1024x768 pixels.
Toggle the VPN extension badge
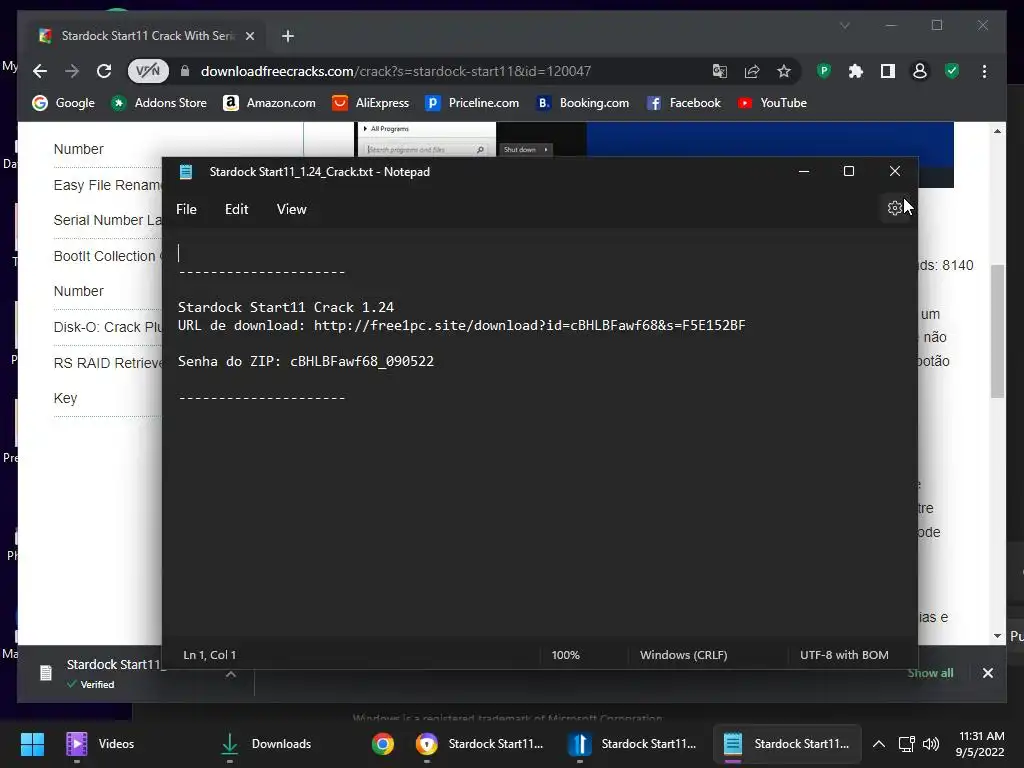point(148,71)
